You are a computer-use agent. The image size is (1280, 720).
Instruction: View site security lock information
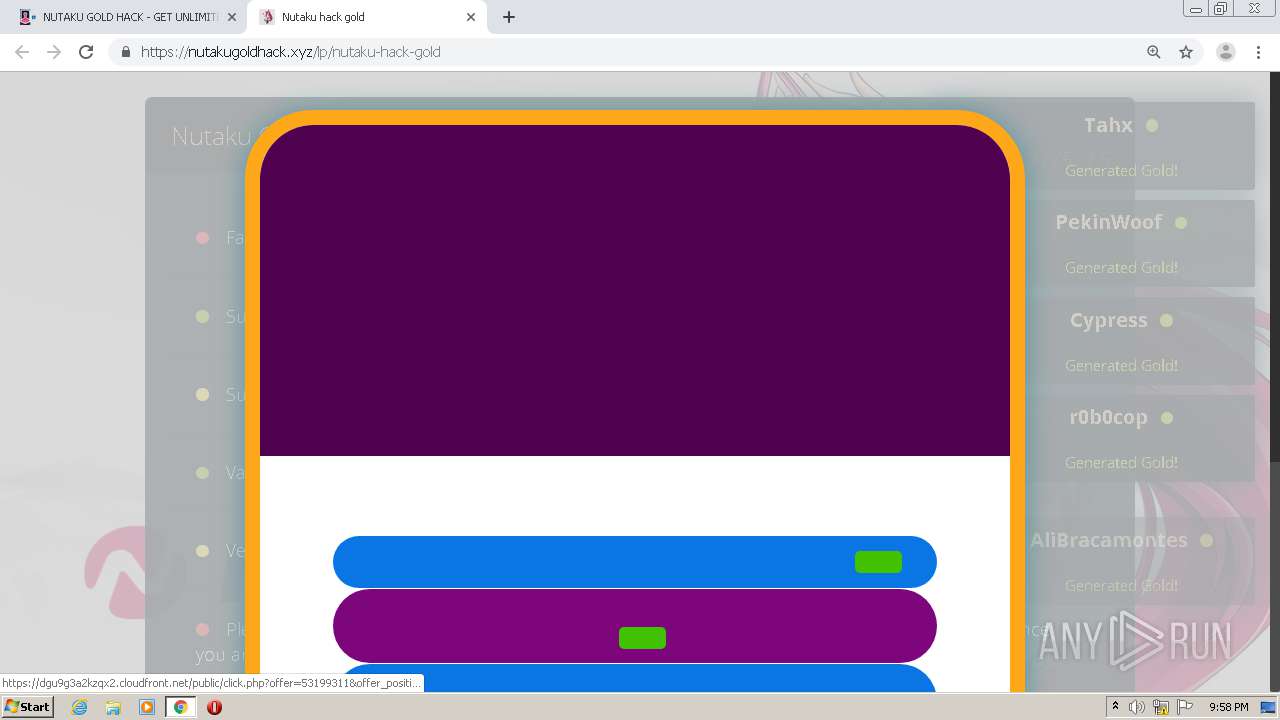[x=126, y=52]
